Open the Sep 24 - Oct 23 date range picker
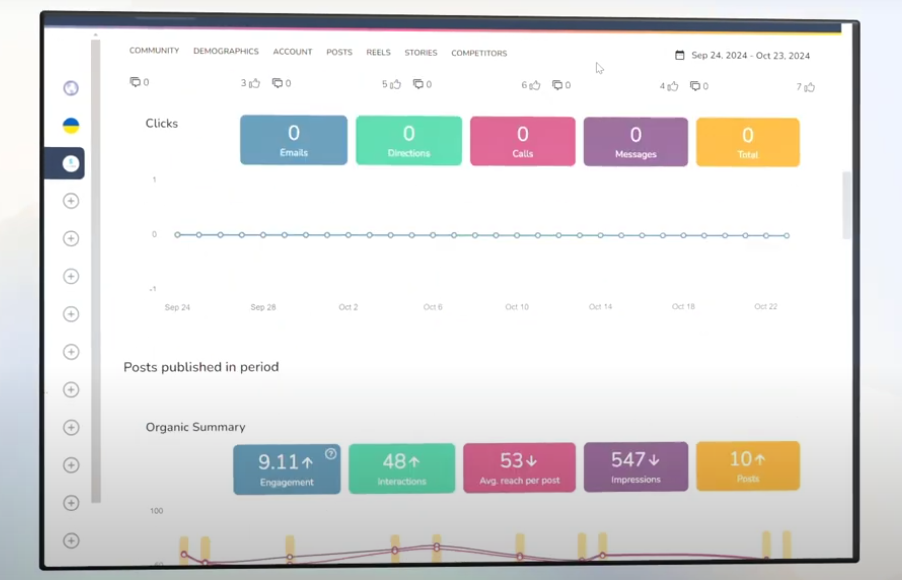The height and width of the screenshot is (580, 902). [x=750, y=56]
